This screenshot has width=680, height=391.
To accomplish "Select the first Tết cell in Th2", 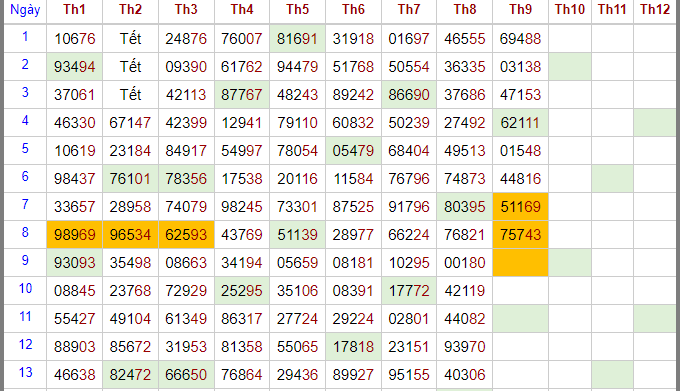I will coord(130,39).
